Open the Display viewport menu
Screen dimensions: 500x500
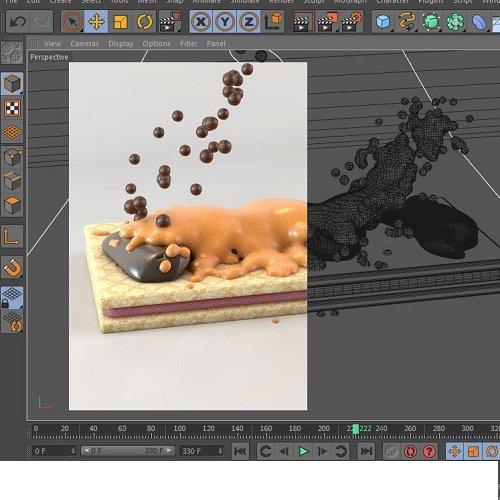[121, 44]
